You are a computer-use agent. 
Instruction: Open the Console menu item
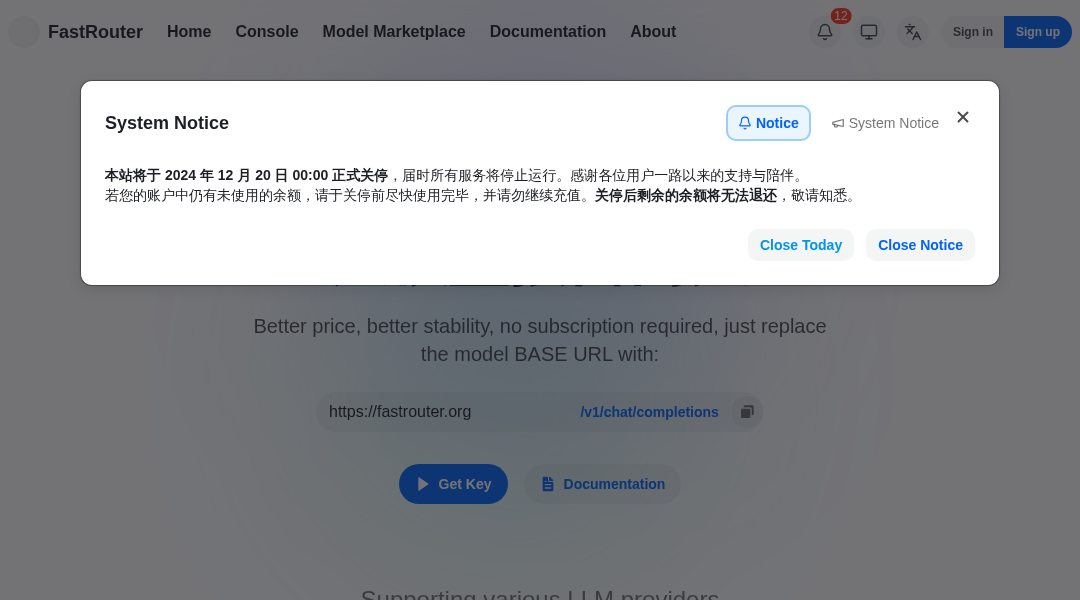(x=267, y=32)
